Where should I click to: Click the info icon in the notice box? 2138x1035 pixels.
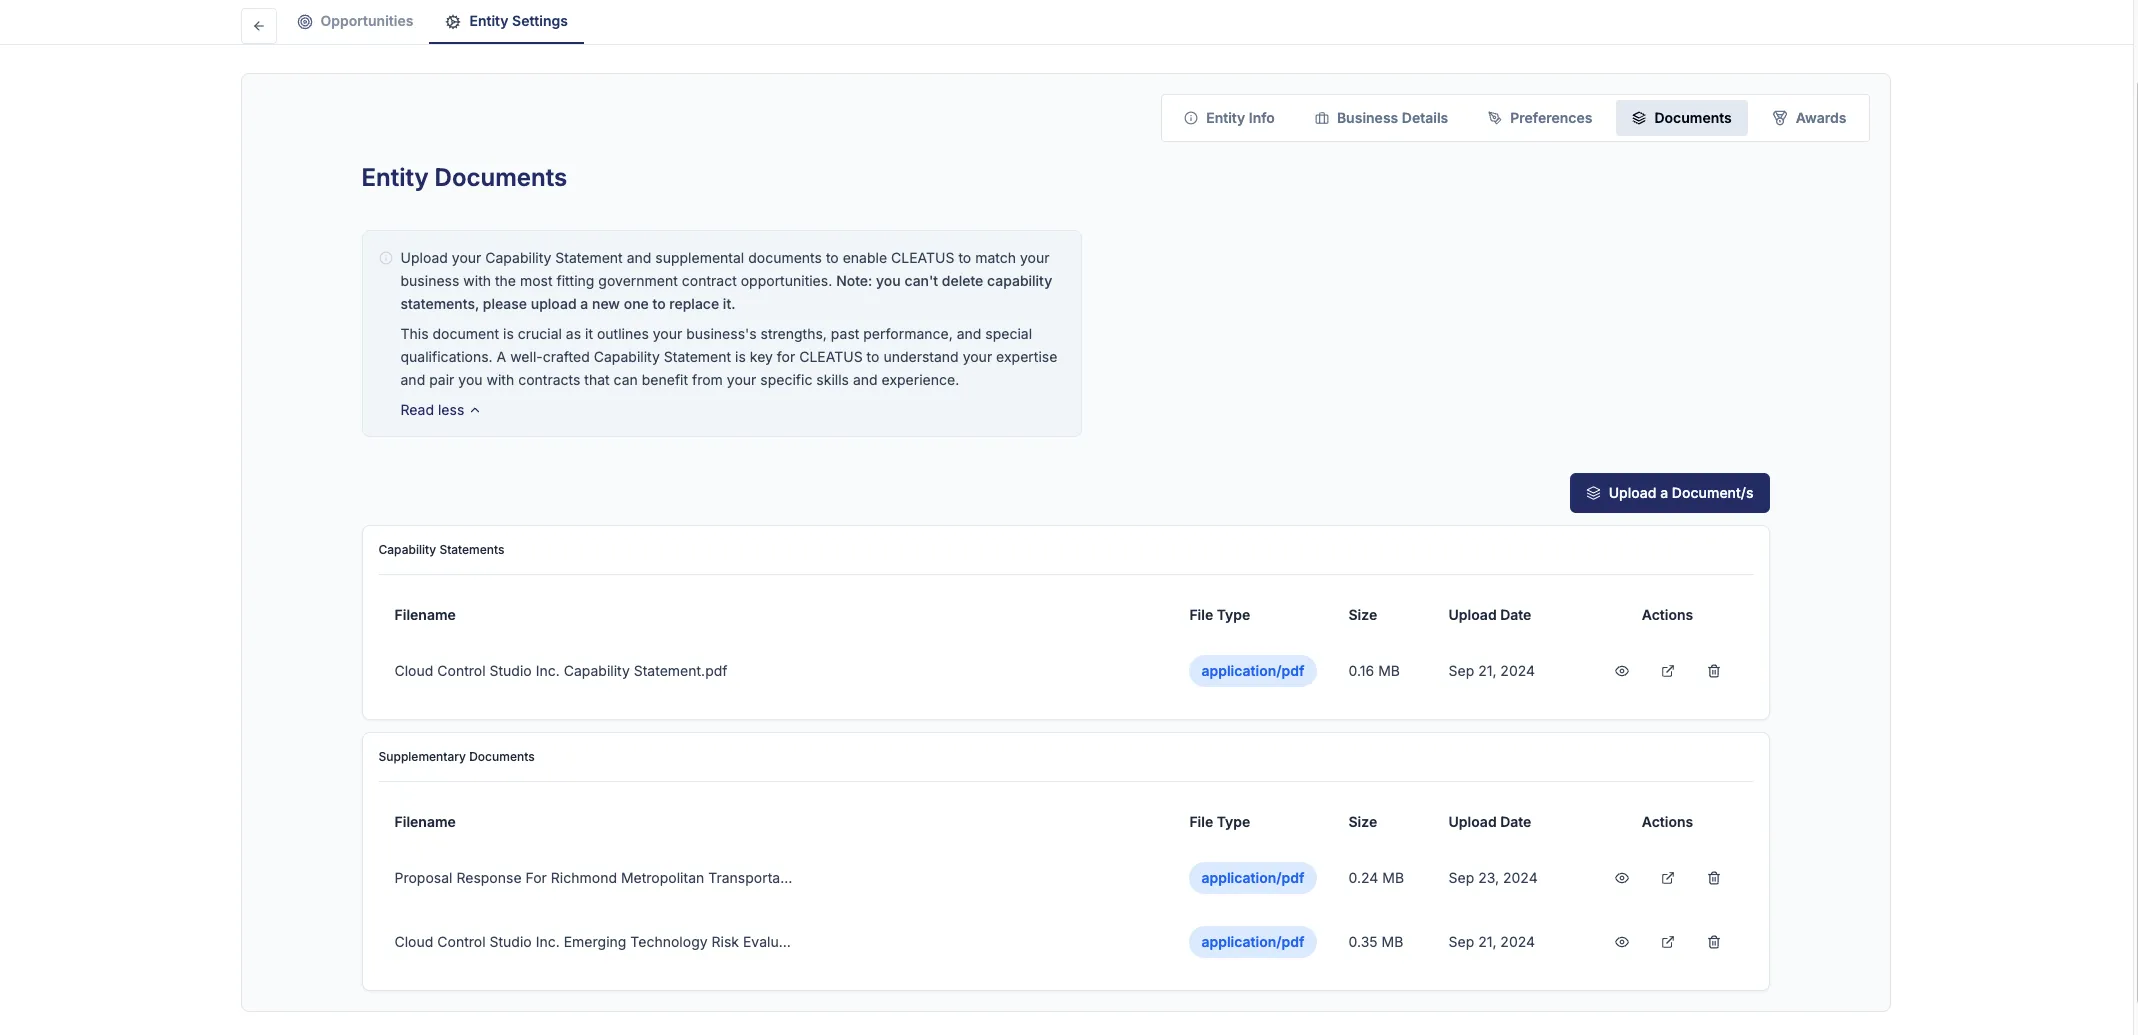point(386,258)
